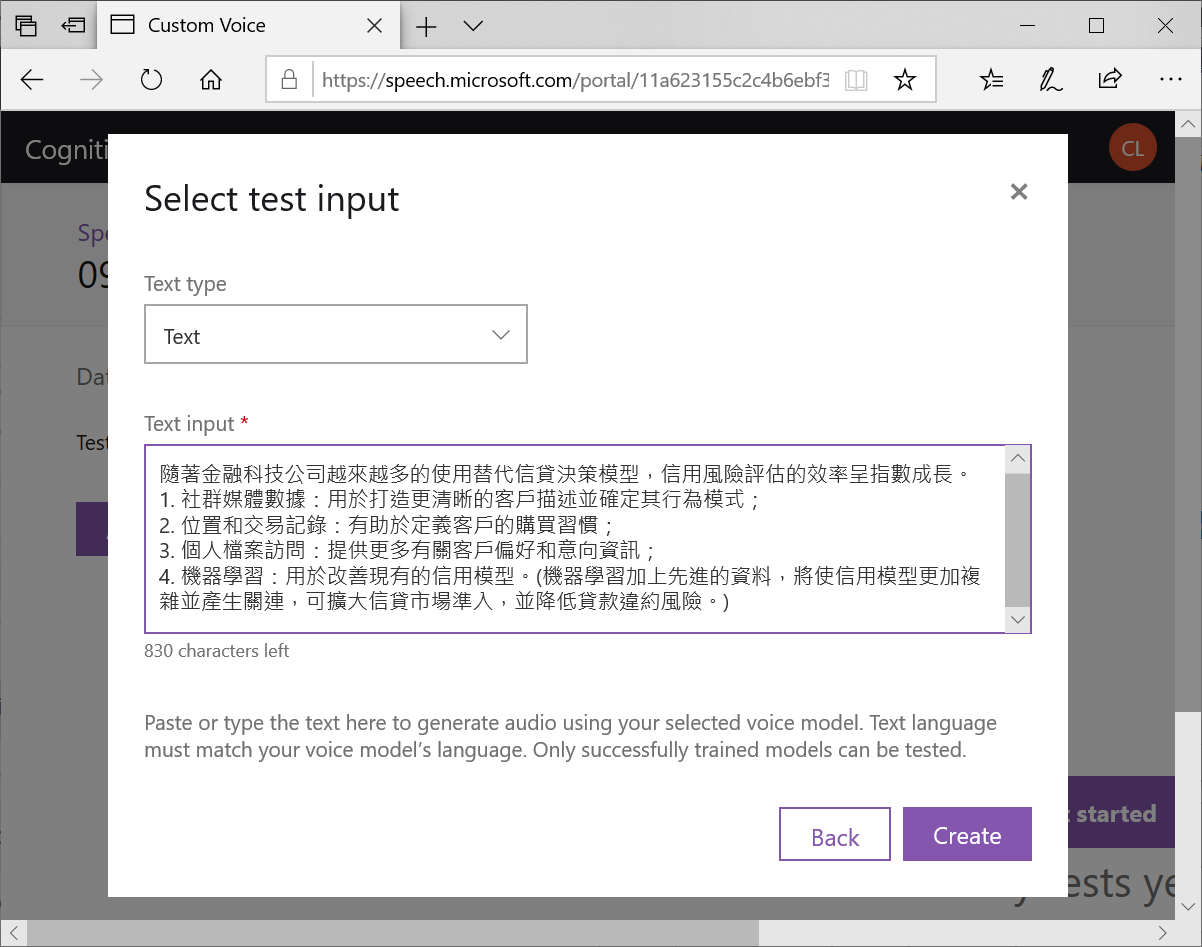Click the Home icon
This screenshot has width=1202, height=947.
210,79
